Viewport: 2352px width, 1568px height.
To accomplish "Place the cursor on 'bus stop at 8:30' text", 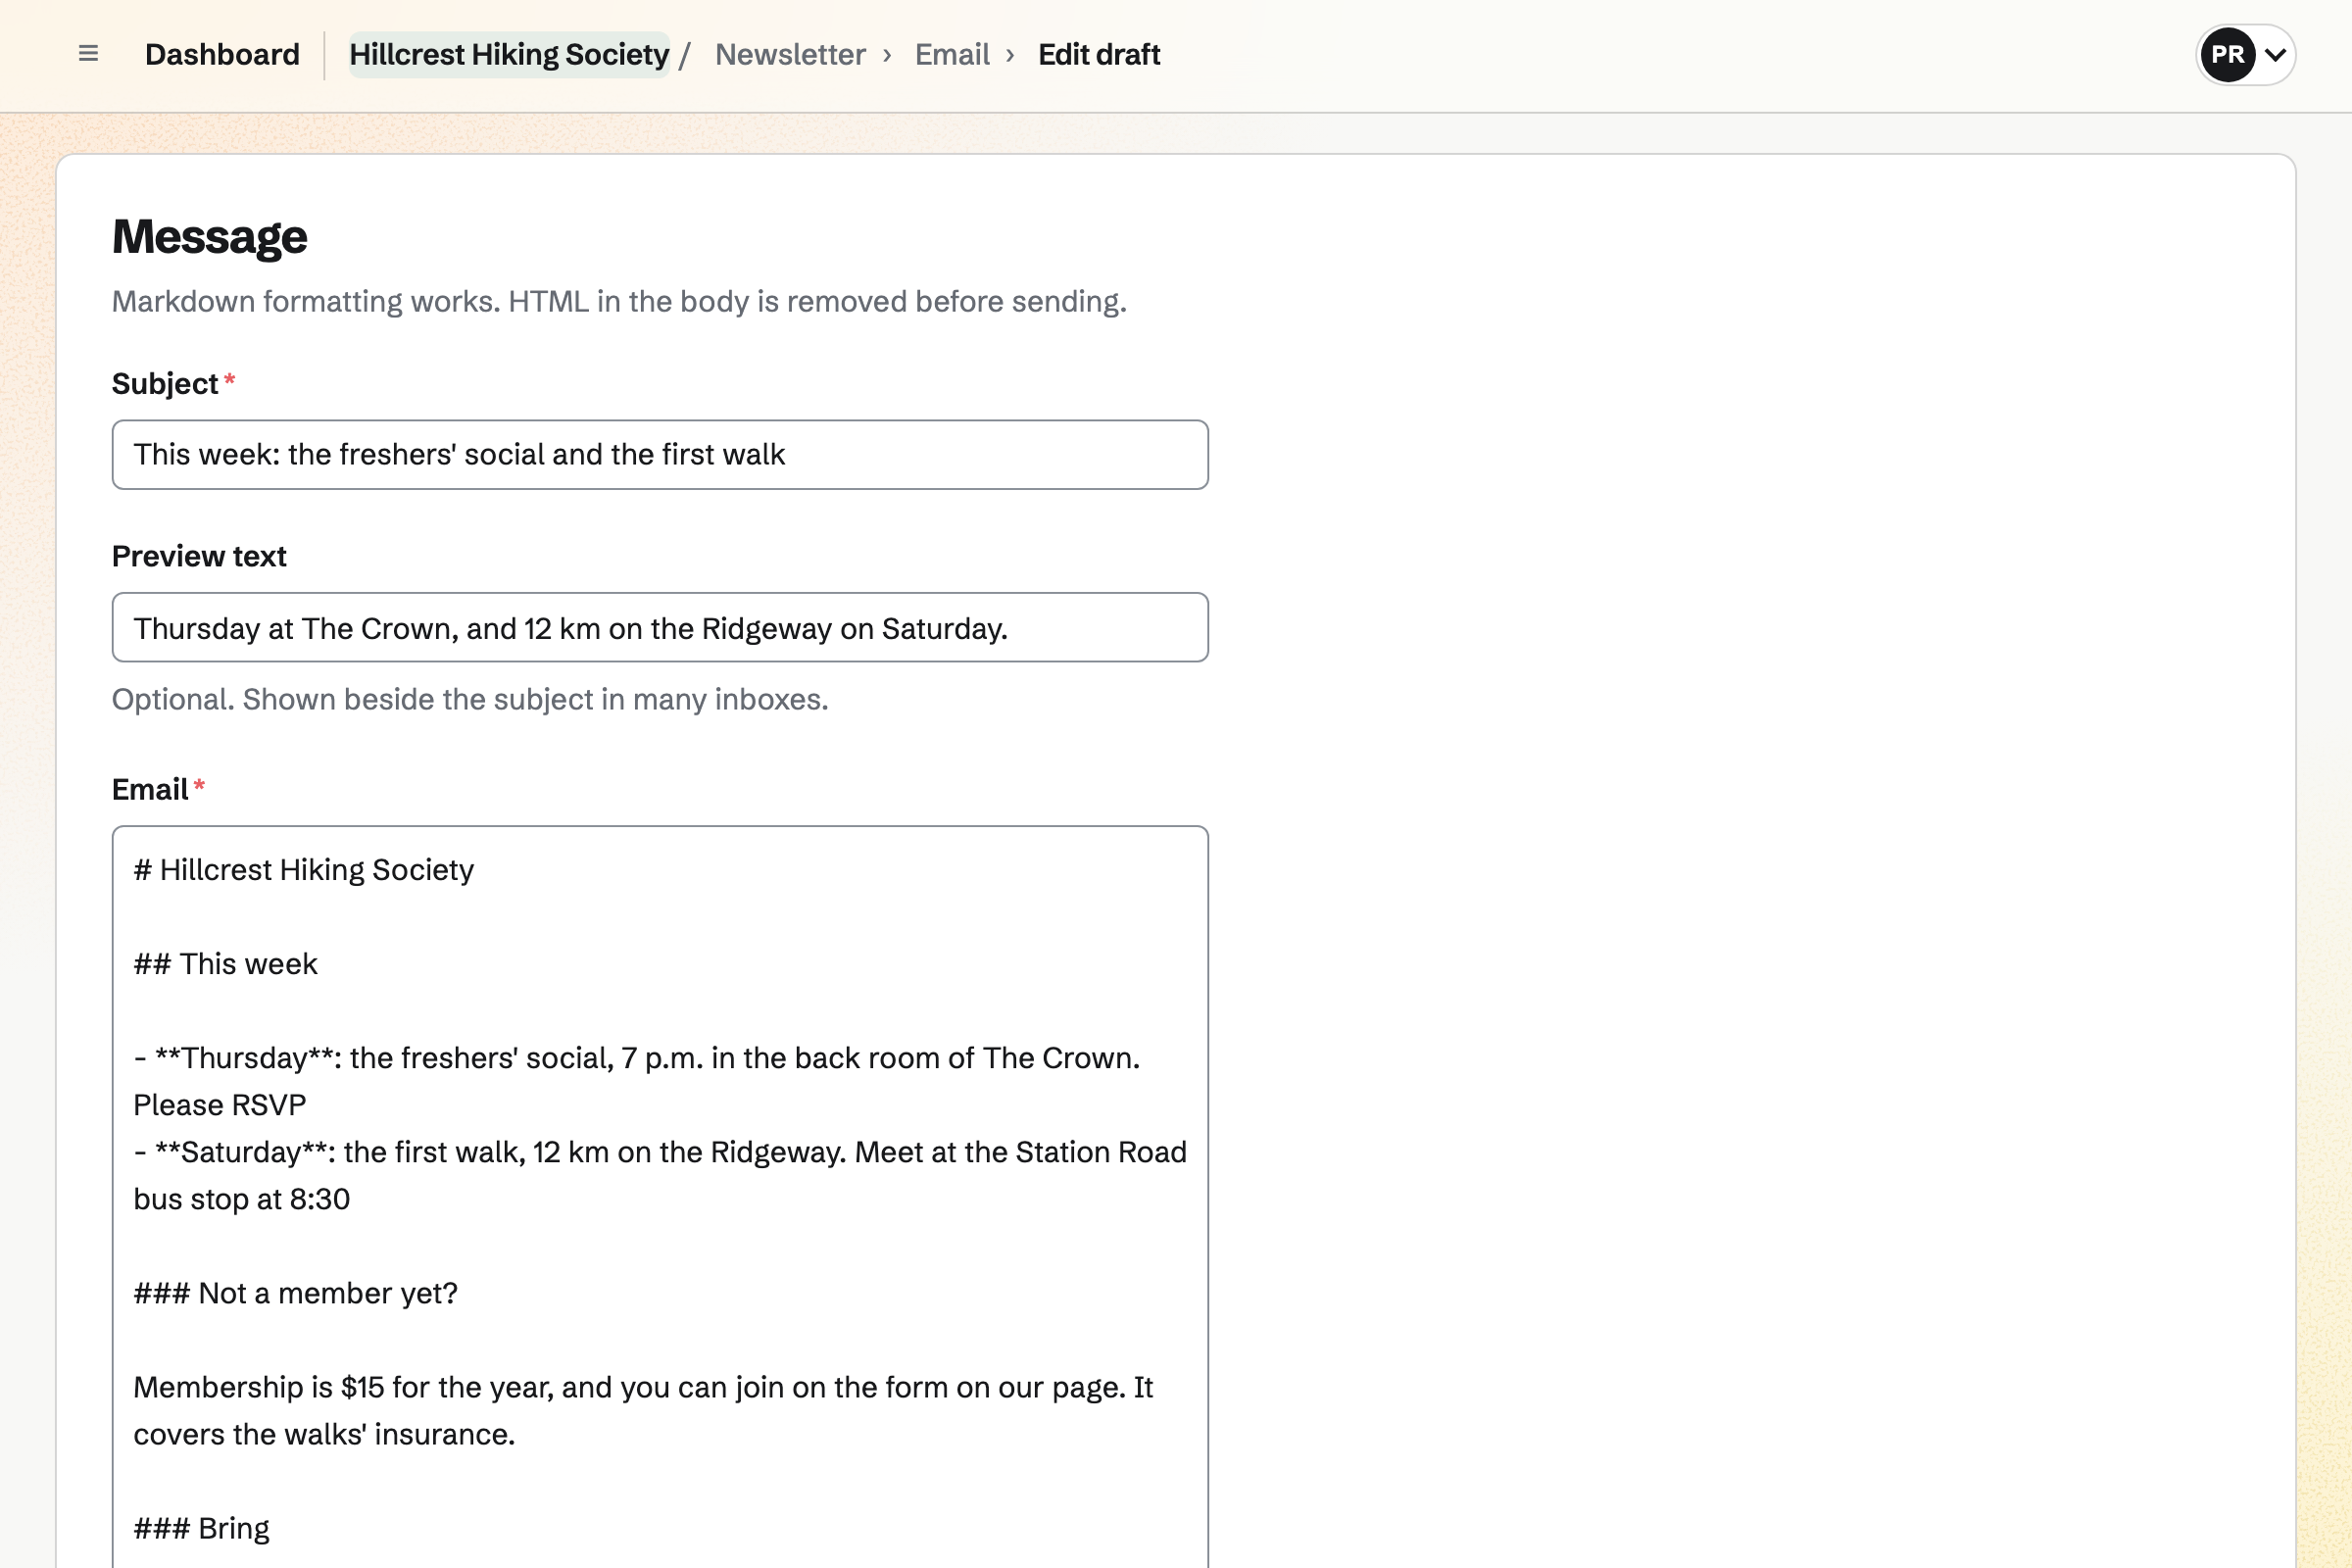I will pos(242,1199).
